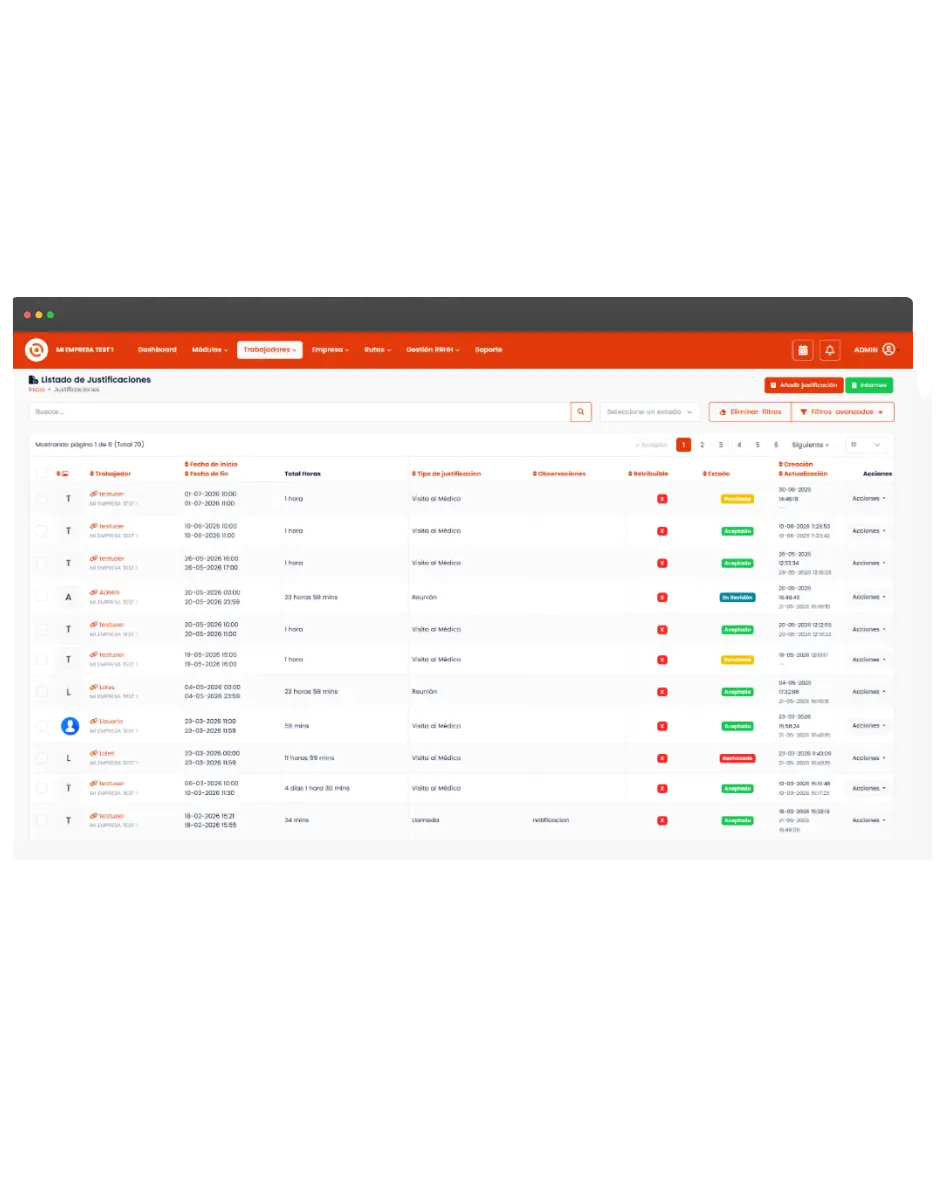Go to the Soporte menu item
The width and height of the screenshot is (945, 1181).
tap(489, 349)
